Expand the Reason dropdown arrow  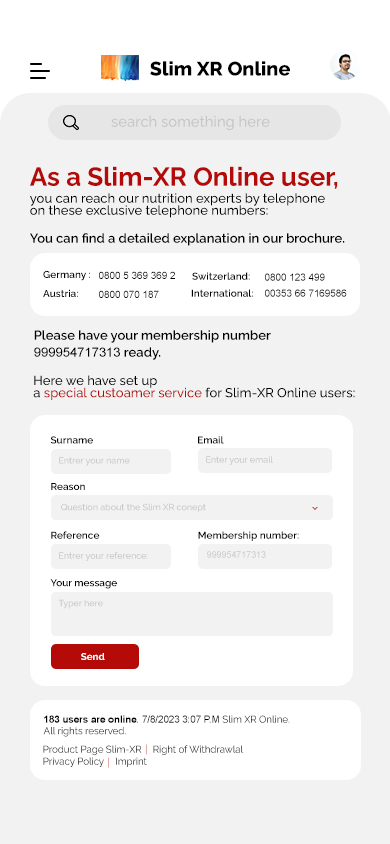point(315,508)
